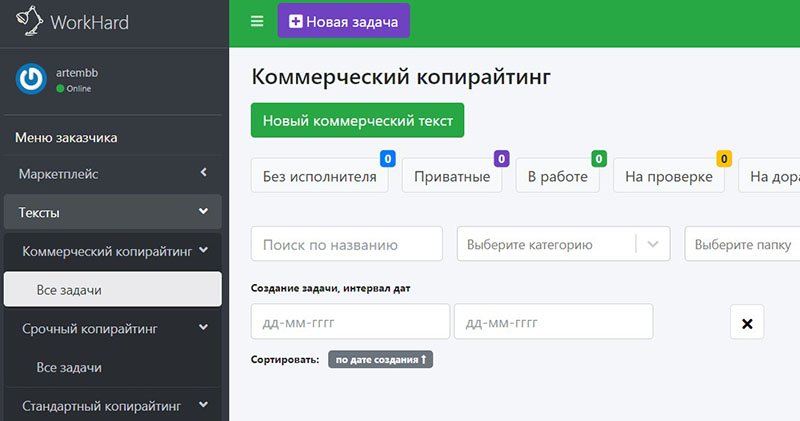Click the yellow counter badge on На проверке
This screenshot has width=800, height=421.
coord(724,159)
